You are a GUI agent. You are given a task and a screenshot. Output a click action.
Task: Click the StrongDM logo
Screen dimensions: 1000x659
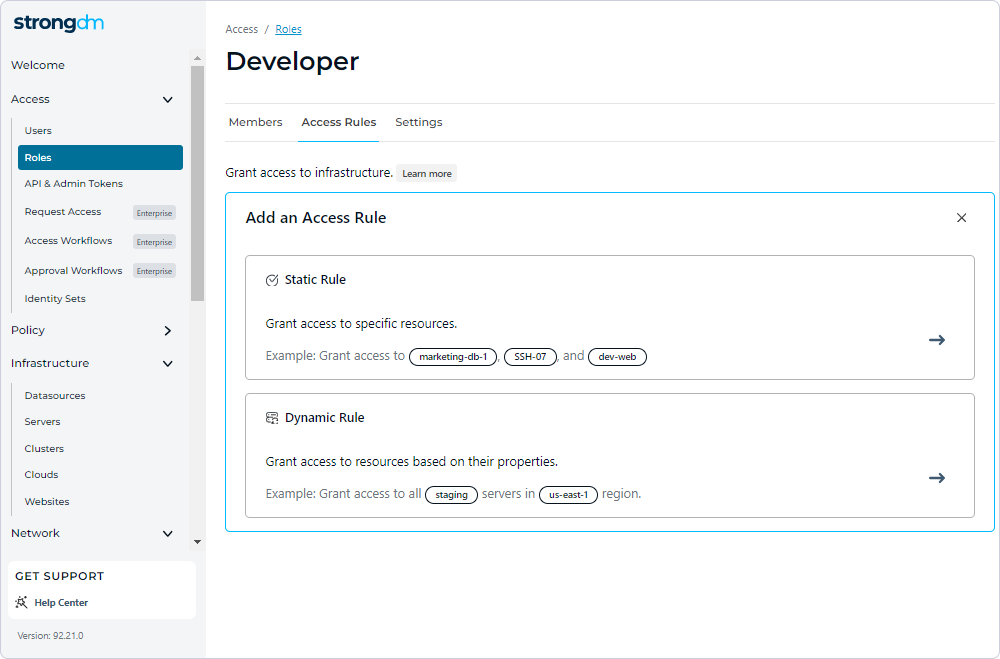tap(59, 23)
